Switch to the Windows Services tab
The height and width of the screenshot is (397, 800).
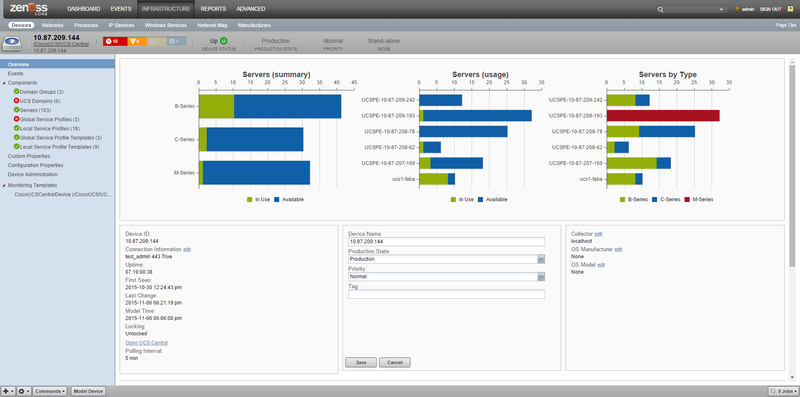pos(165,25)
